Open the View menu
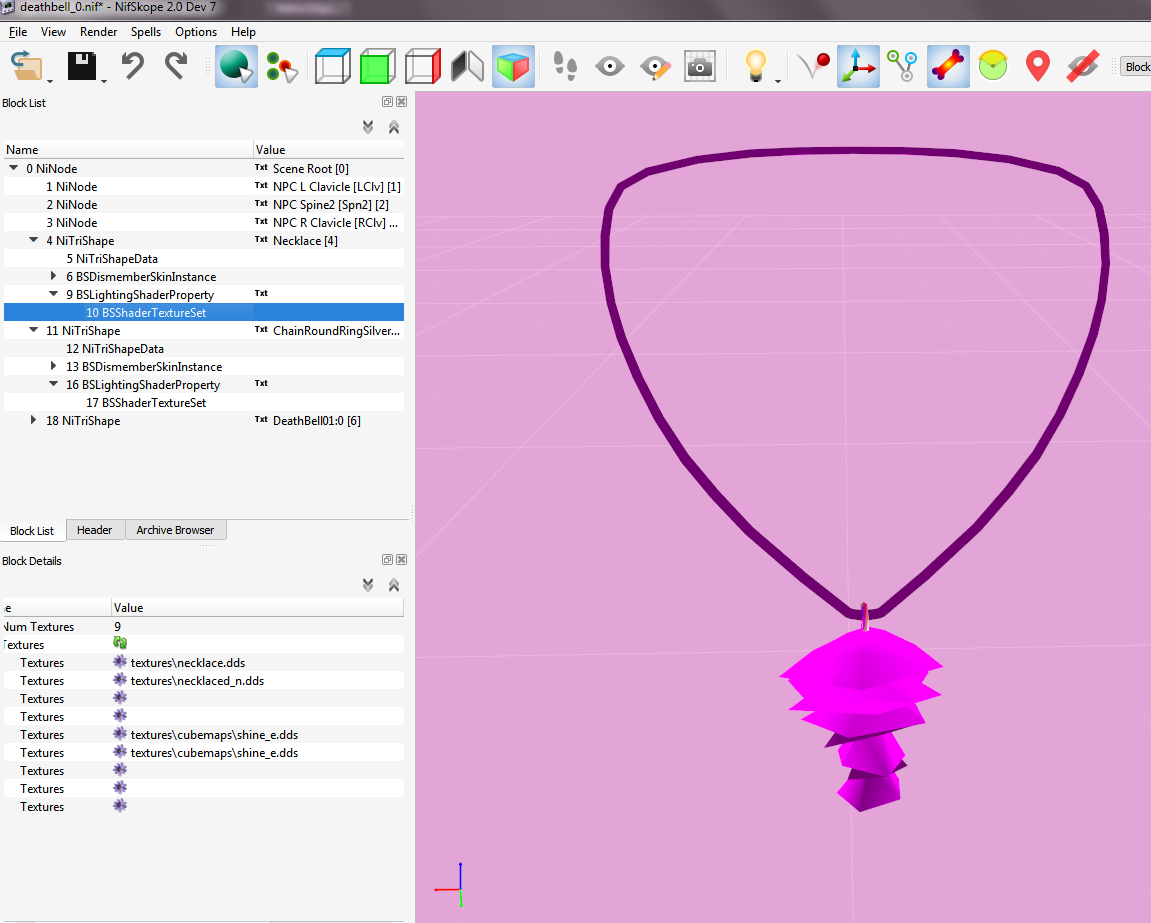1151x923 pixels. pyautogui.click(x=53, y=32)
